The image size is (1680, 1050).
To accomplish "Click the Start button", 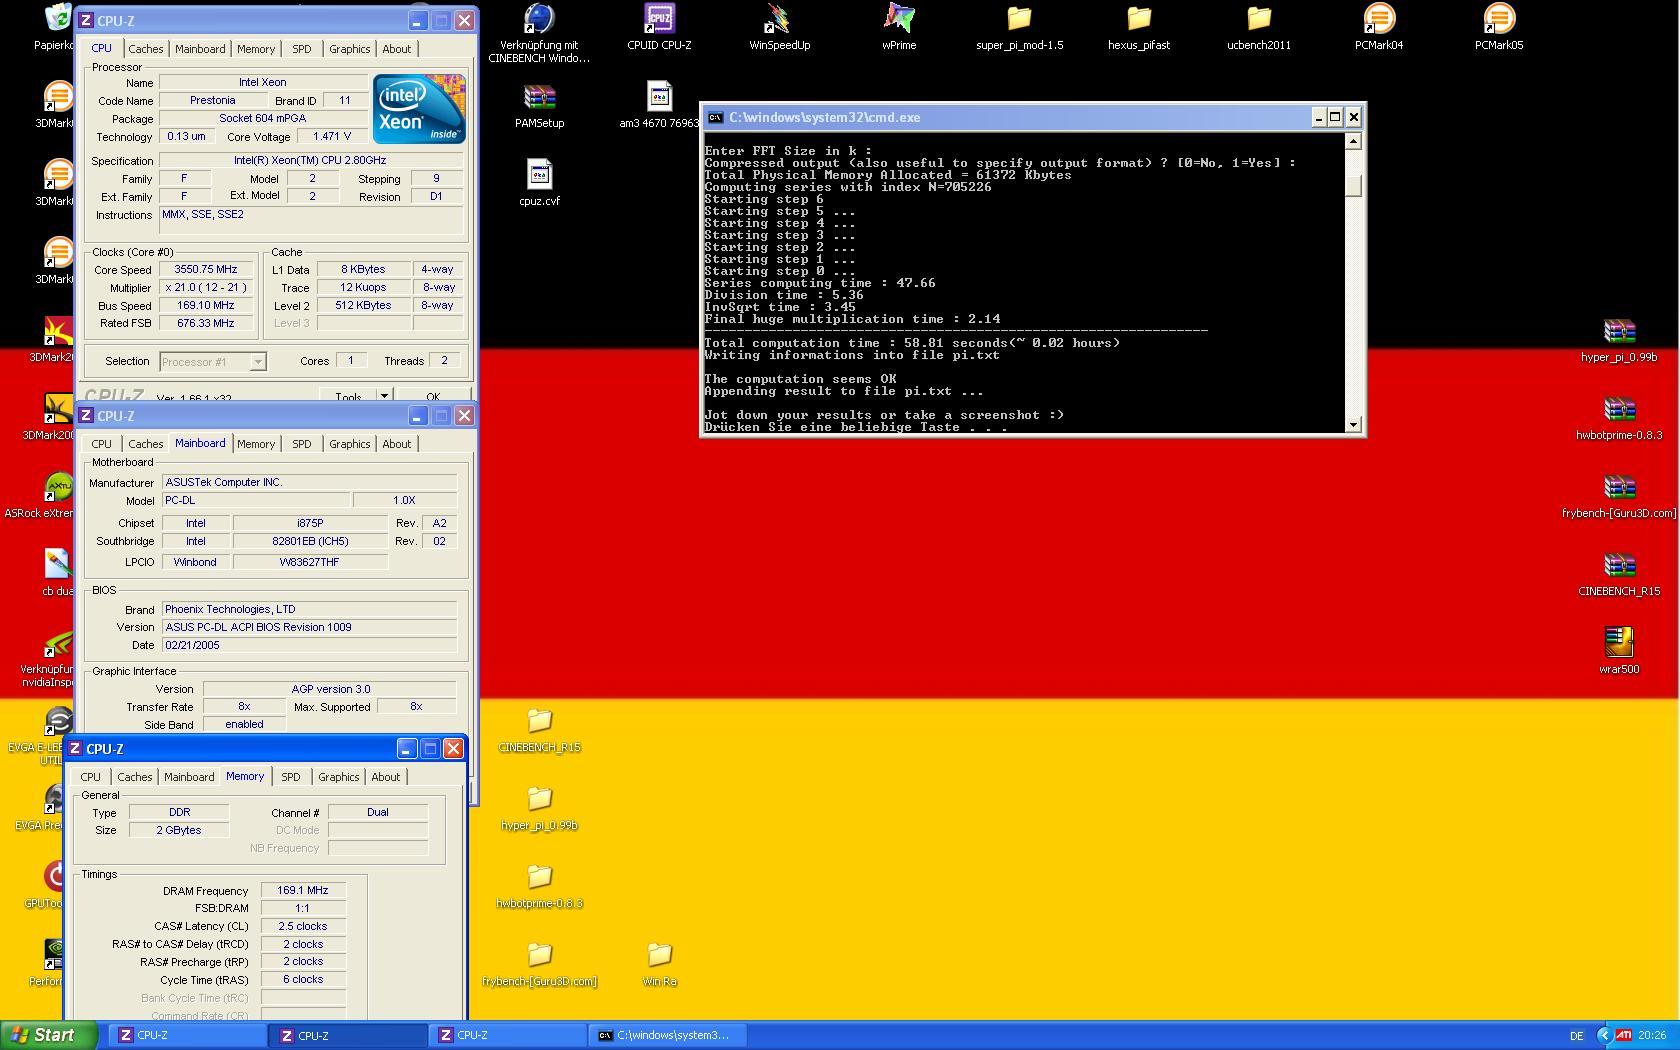I will click(48, 1035).
